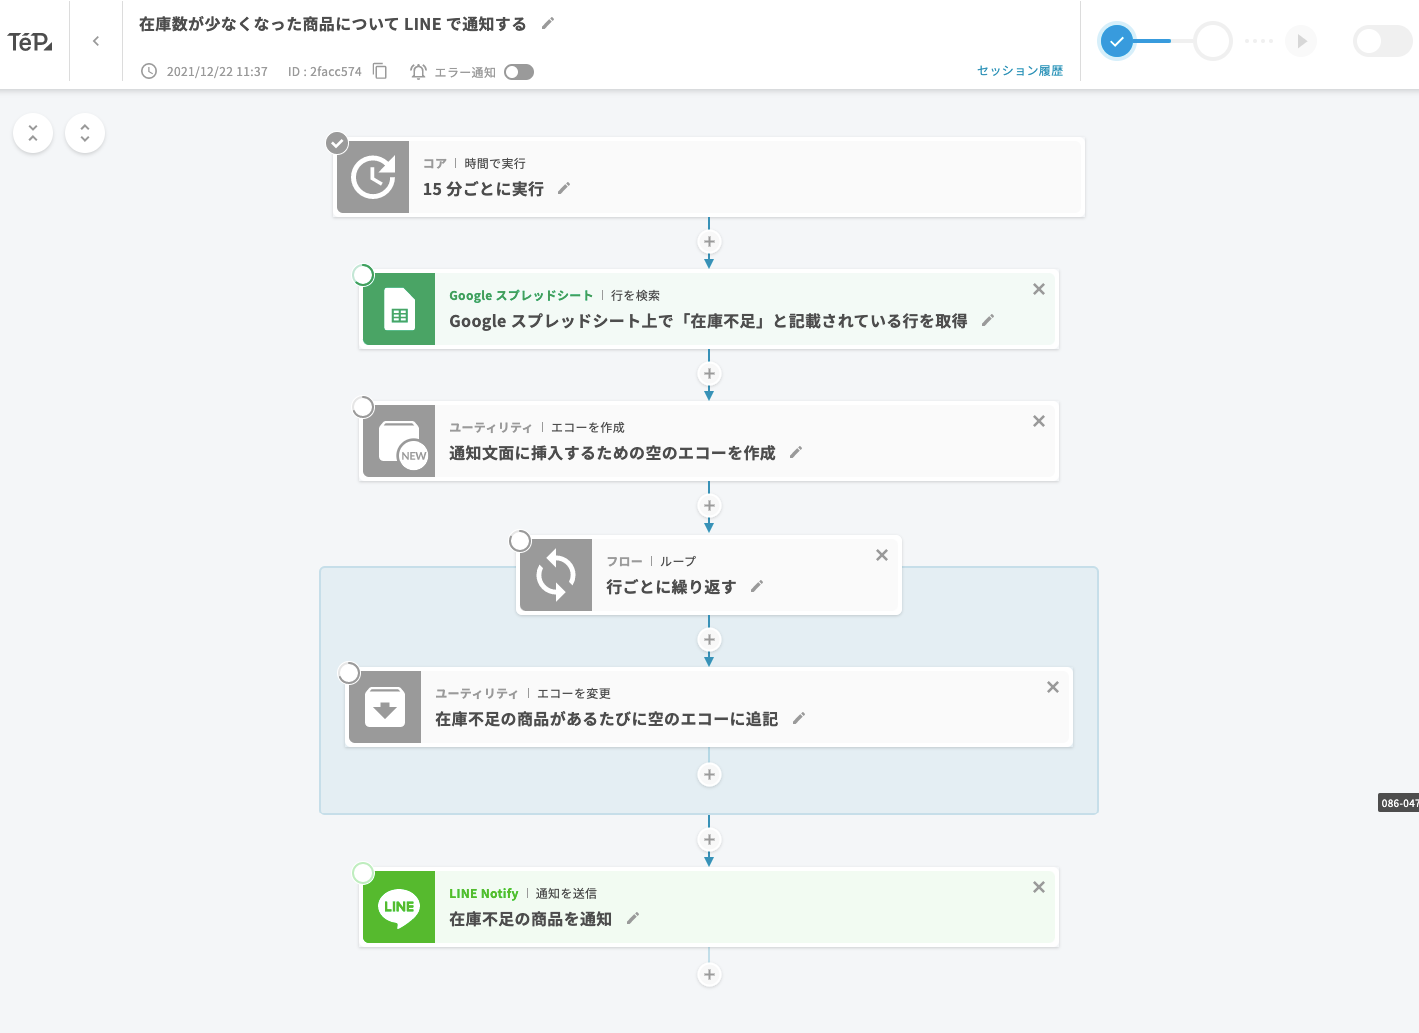The image size is (1419, 1033).
Task: Click the back chevron beside the TéP logo
Action: [95, 41]
